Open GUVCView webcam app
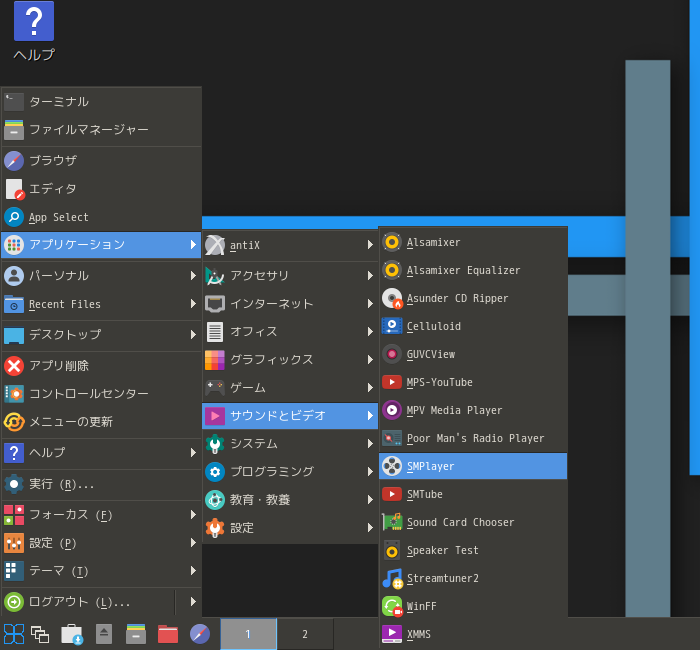This screenshot has height=650, width=700. [473, 354]
